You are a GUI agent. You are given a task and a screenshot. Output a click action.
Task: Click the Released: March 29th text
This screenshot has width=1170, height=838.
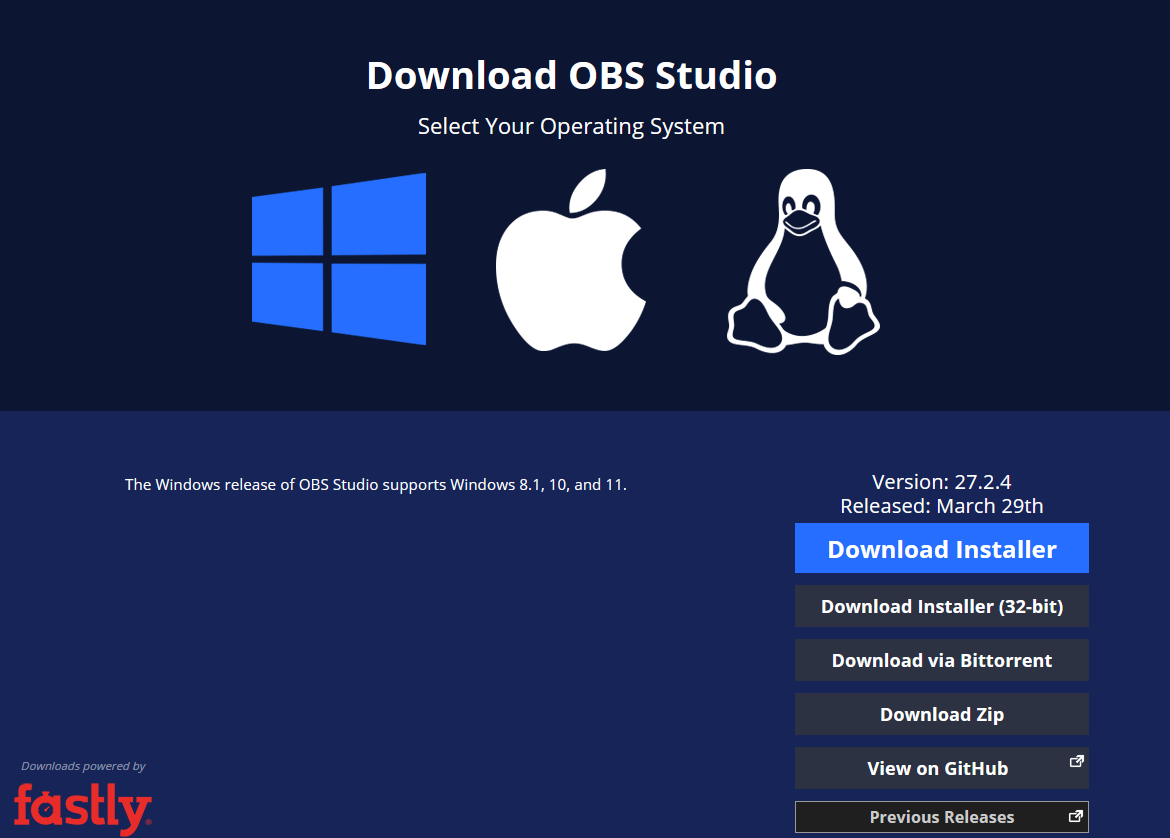(942, 506)
